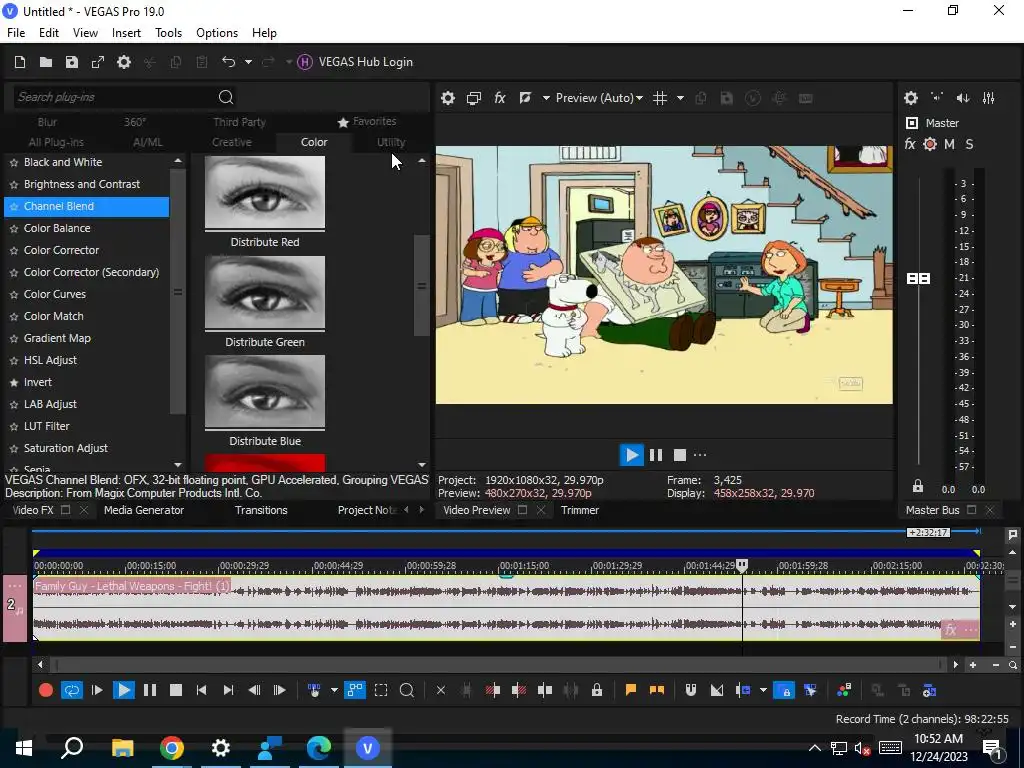The height and width of the screenshot is (768, 1024).
Task: Open Windows Start menu
Action: pos(24,748)
